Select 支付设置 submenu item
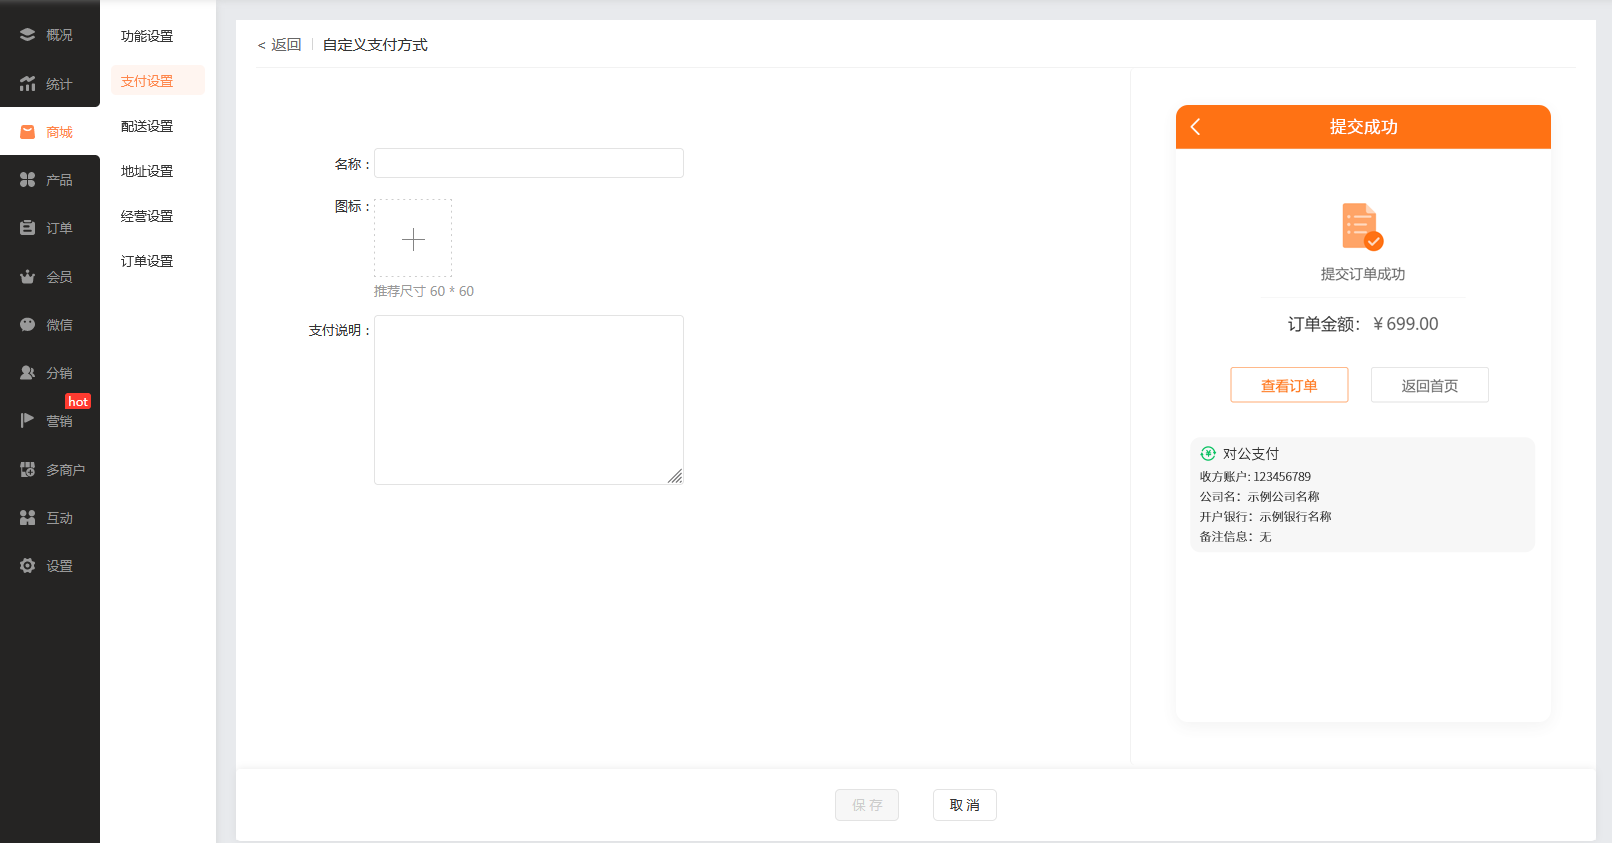Screen dimensions: 1612x843 [x=158, y=81]
